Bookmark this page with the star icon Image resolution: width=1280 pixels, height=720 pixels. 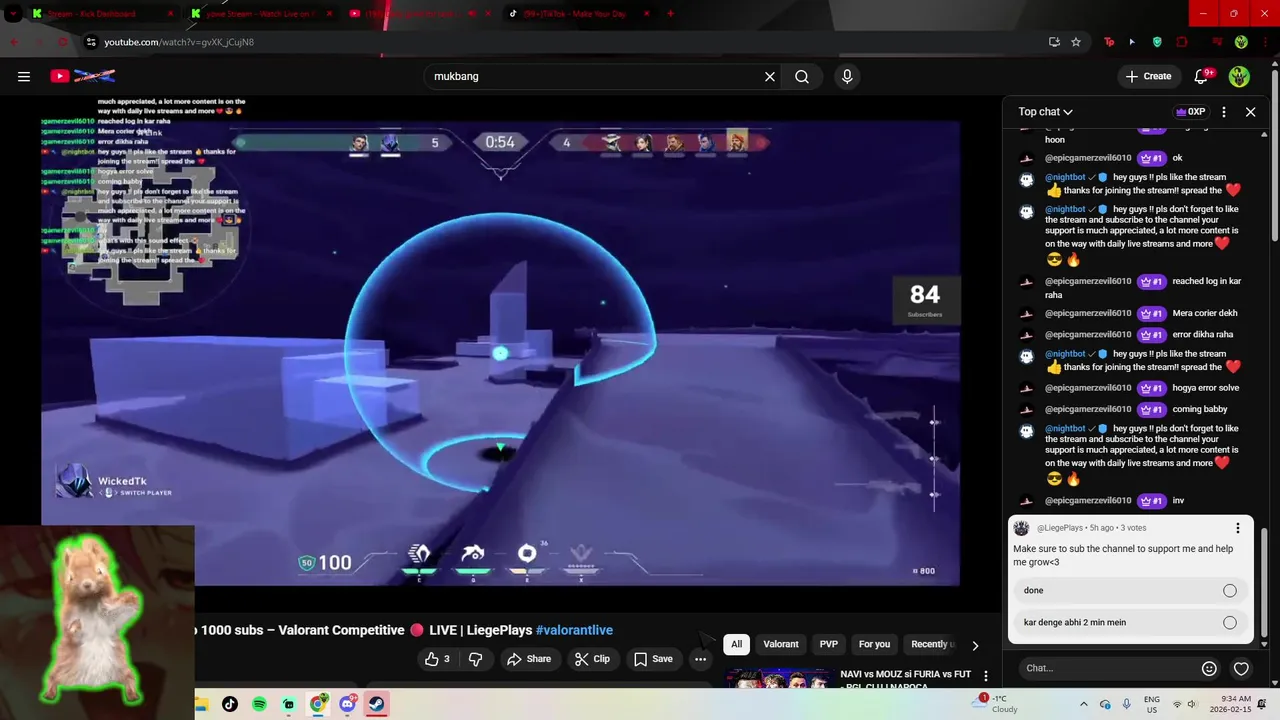point(1076,42)
